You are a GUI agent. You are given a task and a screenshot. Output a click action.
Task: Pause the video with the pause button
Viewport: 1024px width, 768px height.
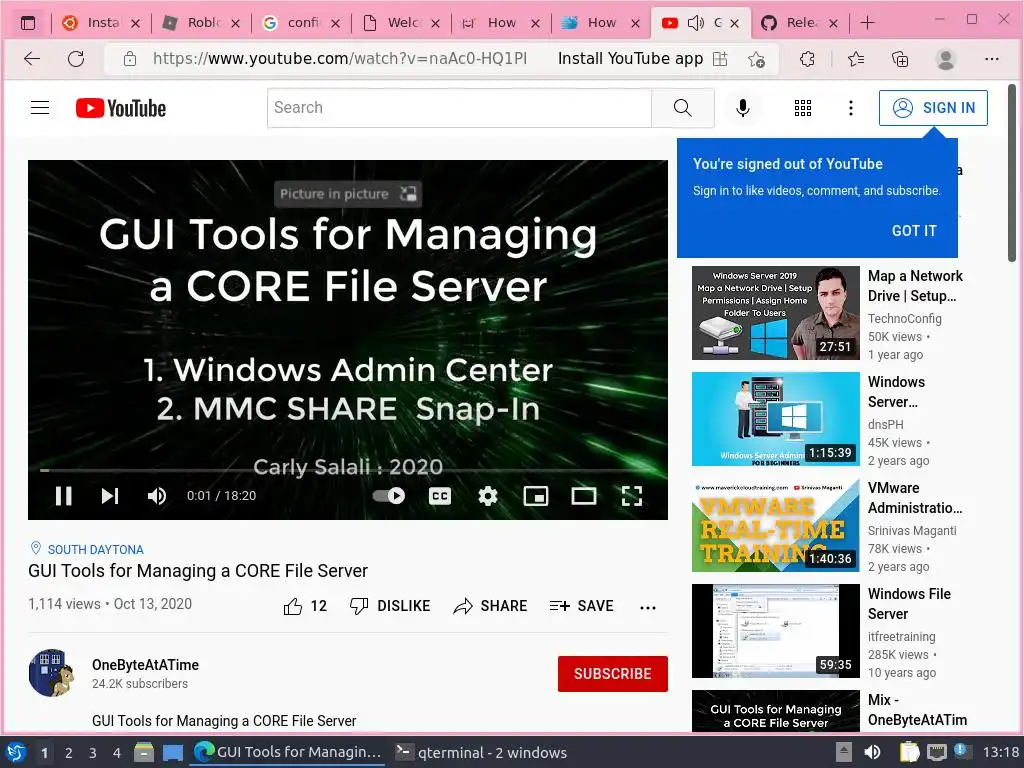63,496
